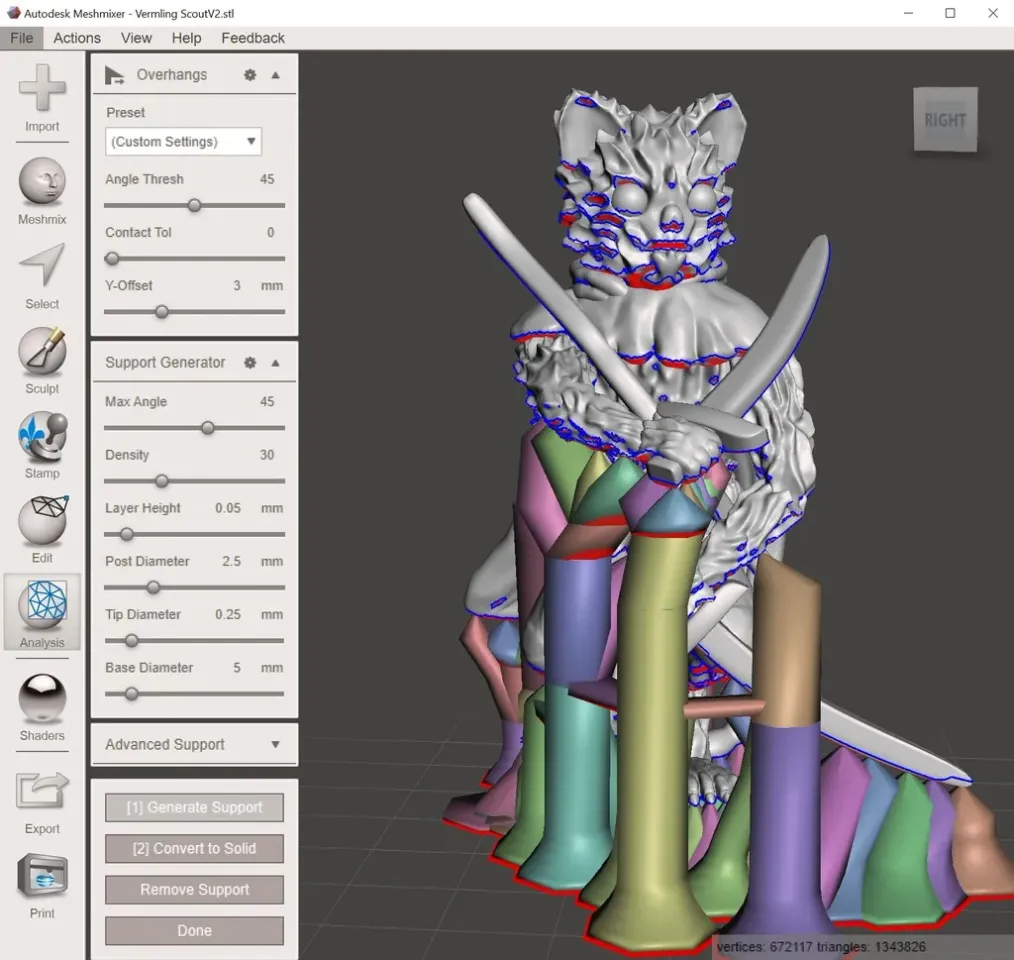Open Overhangs settings gear

250,75
